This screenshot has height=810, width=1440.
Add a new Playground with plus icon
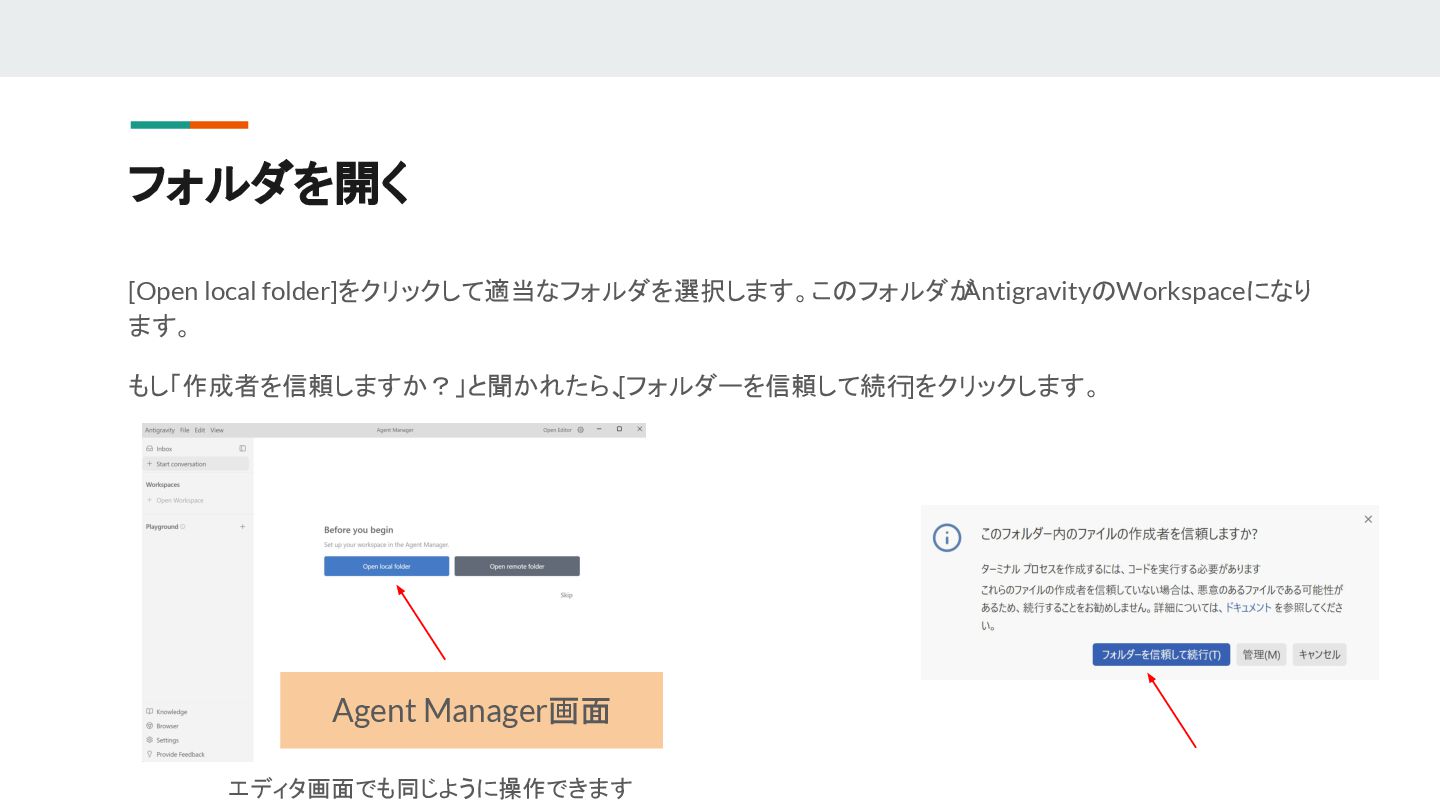242,526
